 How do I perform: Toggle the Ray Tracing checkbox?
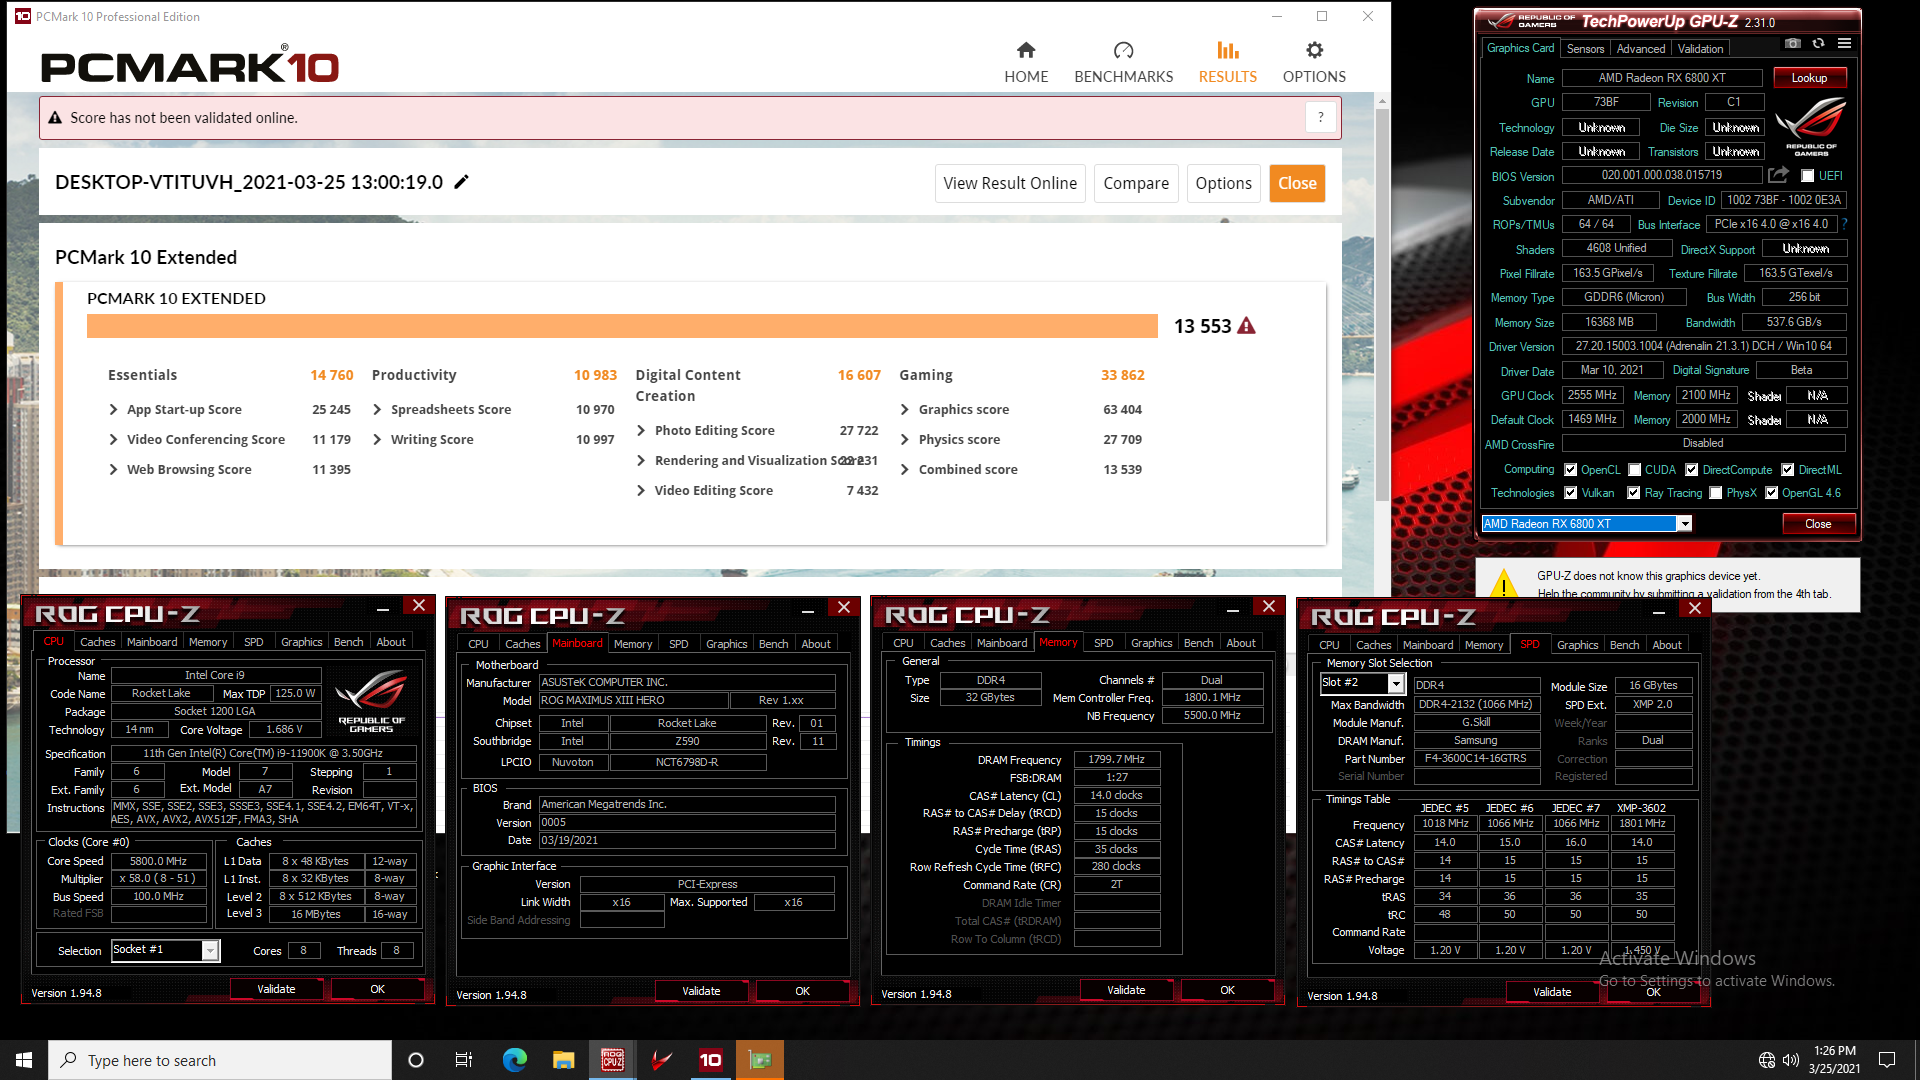pyautogui.click(x=1633, y=493)
